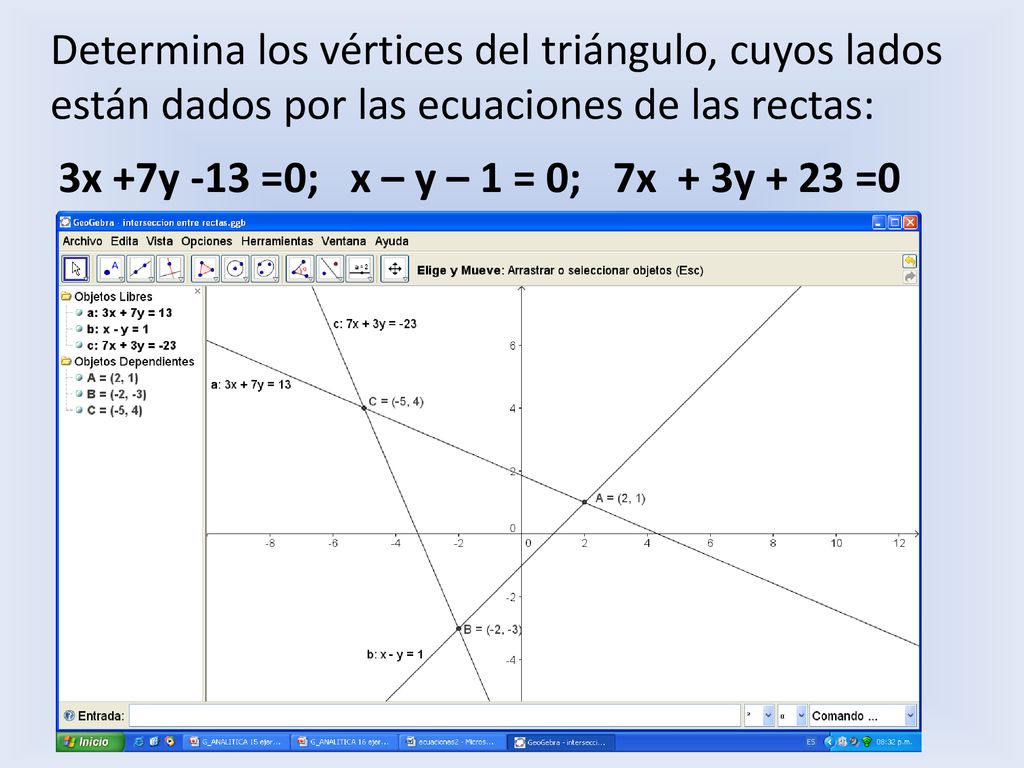Select the Reflect about line tool

coord(330,269)
